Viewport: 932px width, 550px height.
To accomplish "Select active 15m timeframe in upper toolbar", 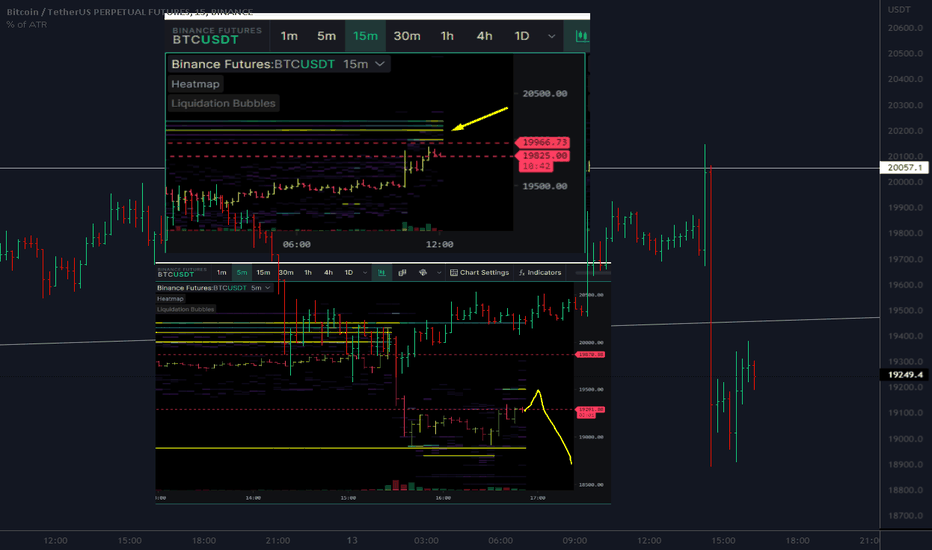I will tap(365, 36).
